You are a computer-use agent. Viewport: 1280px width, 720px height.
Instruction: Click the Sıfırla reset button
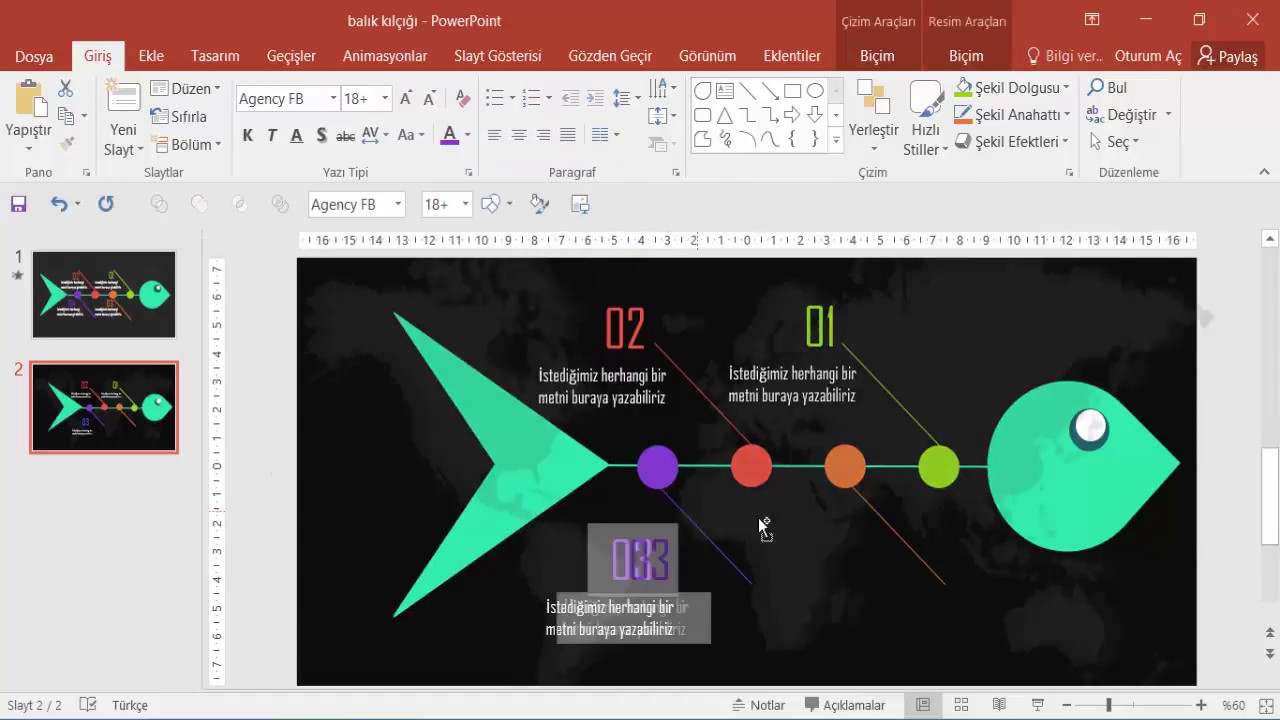point(179,116)
